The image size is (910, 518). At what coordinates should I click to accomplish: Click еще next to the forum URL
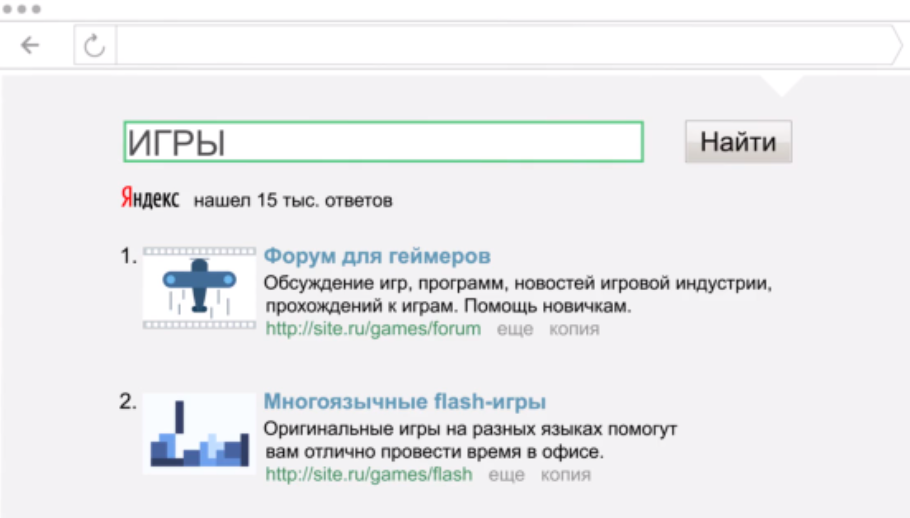point(515,329)
